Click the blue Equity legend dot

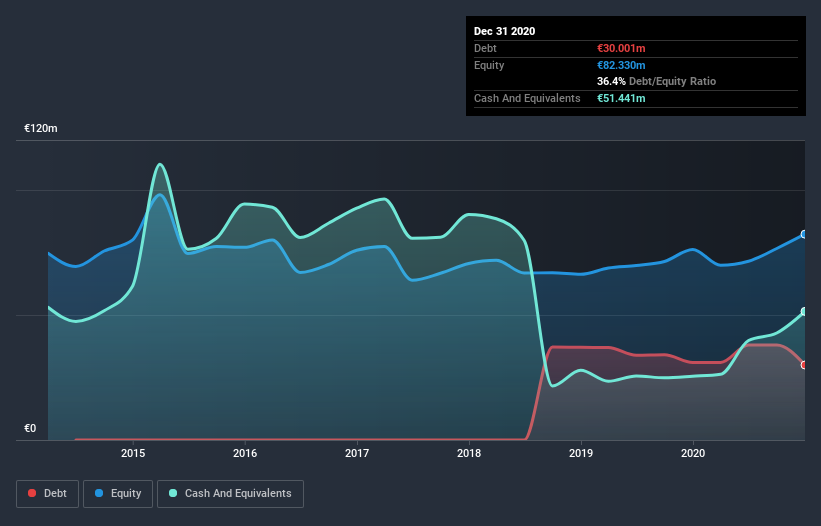pyautogui.click(x=99, y=493)
